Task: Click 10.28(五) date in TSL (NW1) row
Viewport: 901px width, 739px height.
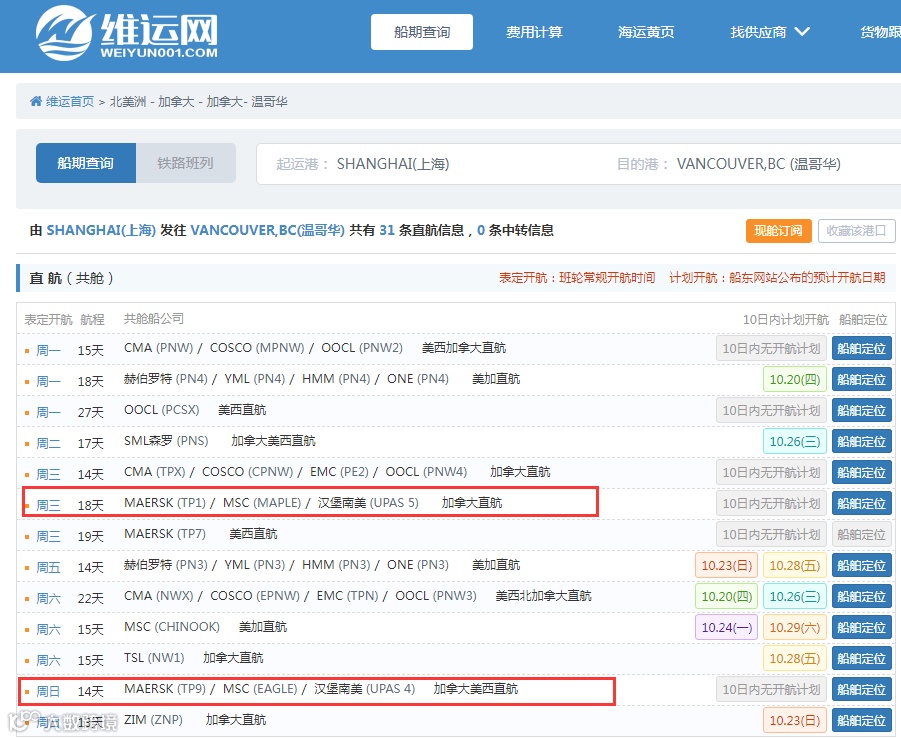Action: pyautogui.click(x=795, y=659)
